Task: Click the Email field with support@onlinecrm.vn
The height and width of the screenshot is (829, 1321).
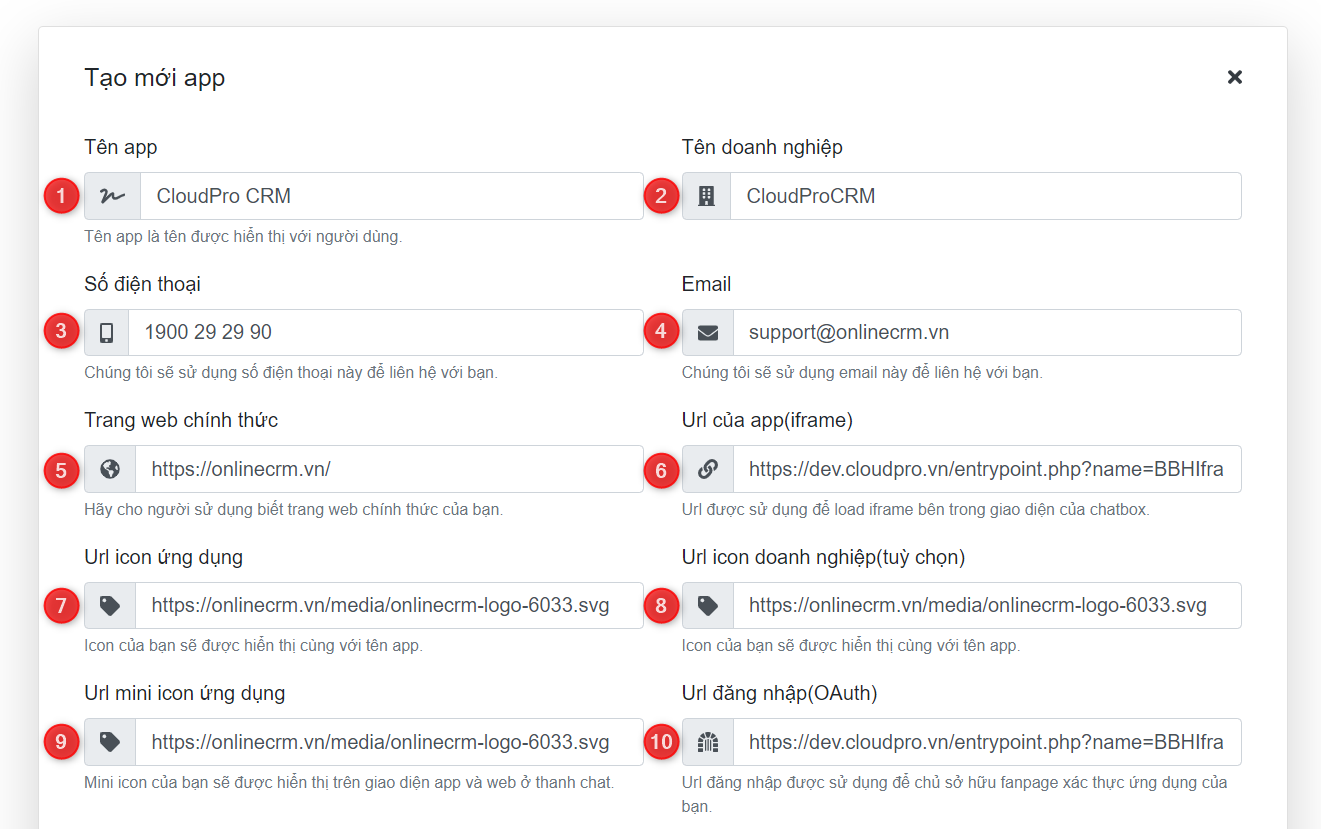Action: pos(988,333)
